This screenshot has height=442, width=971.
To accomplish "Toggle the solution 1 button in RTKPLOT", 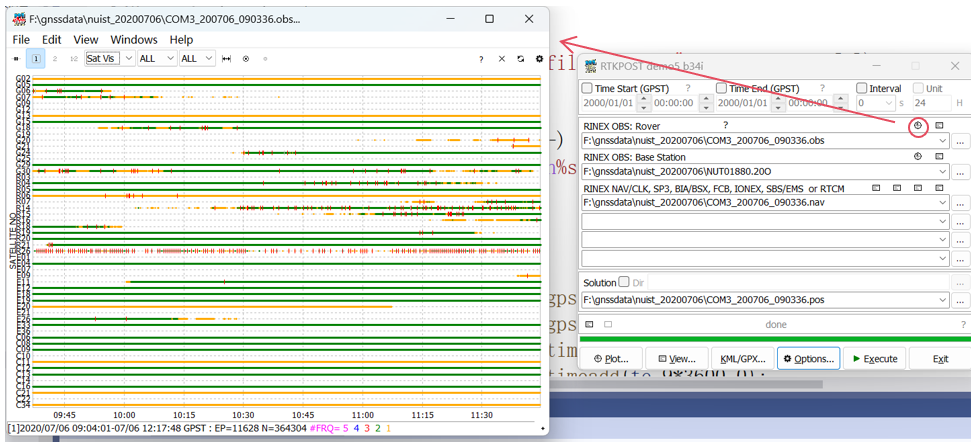I will click(x=36, y=58).
